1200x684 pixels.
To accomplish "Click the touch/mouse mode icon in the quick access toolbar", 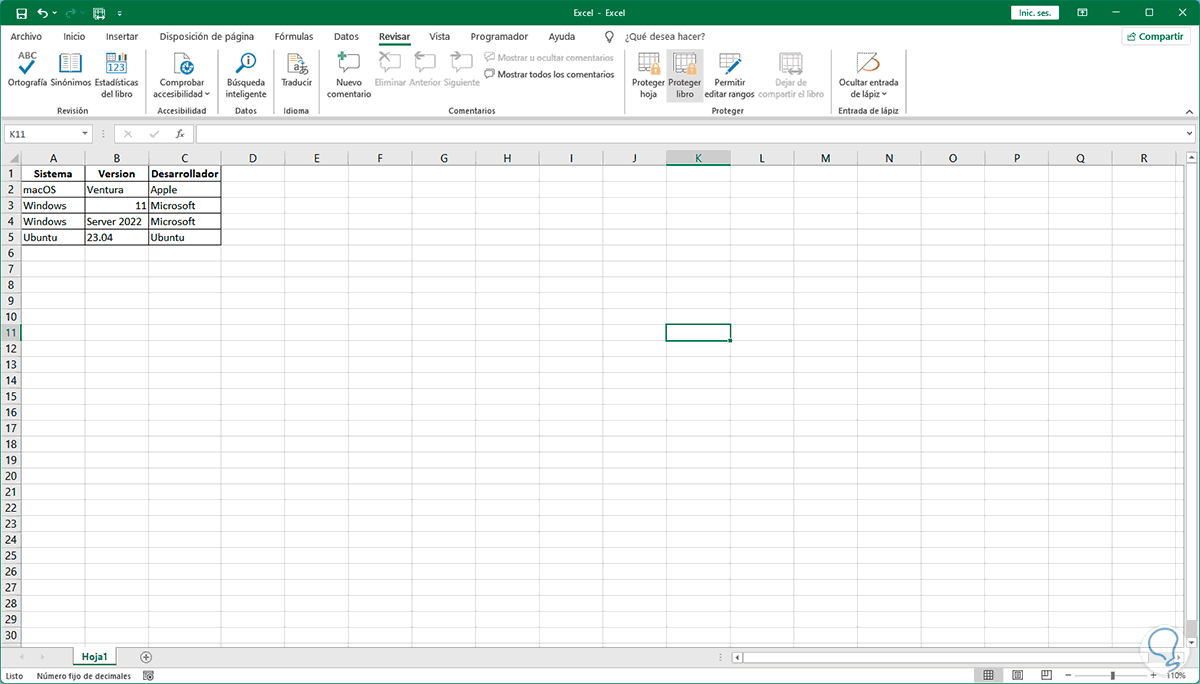I will click(99, 13).
